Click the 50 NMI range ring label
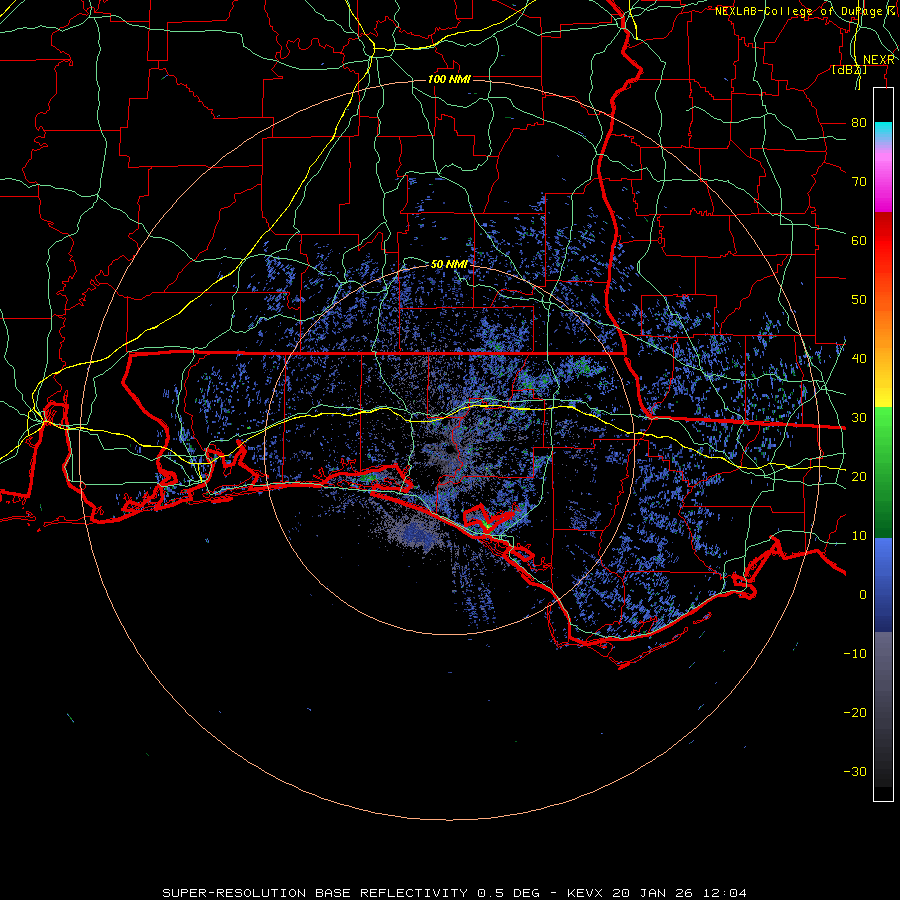Viewport: 900px width, 900px height. coord(449,264)
